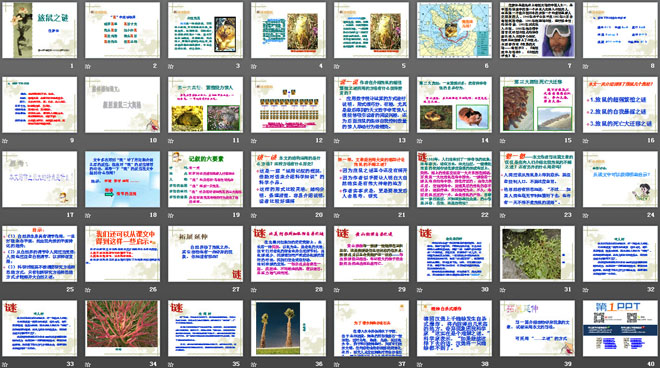Click the transition star icon under slide 5

(337, 67)
